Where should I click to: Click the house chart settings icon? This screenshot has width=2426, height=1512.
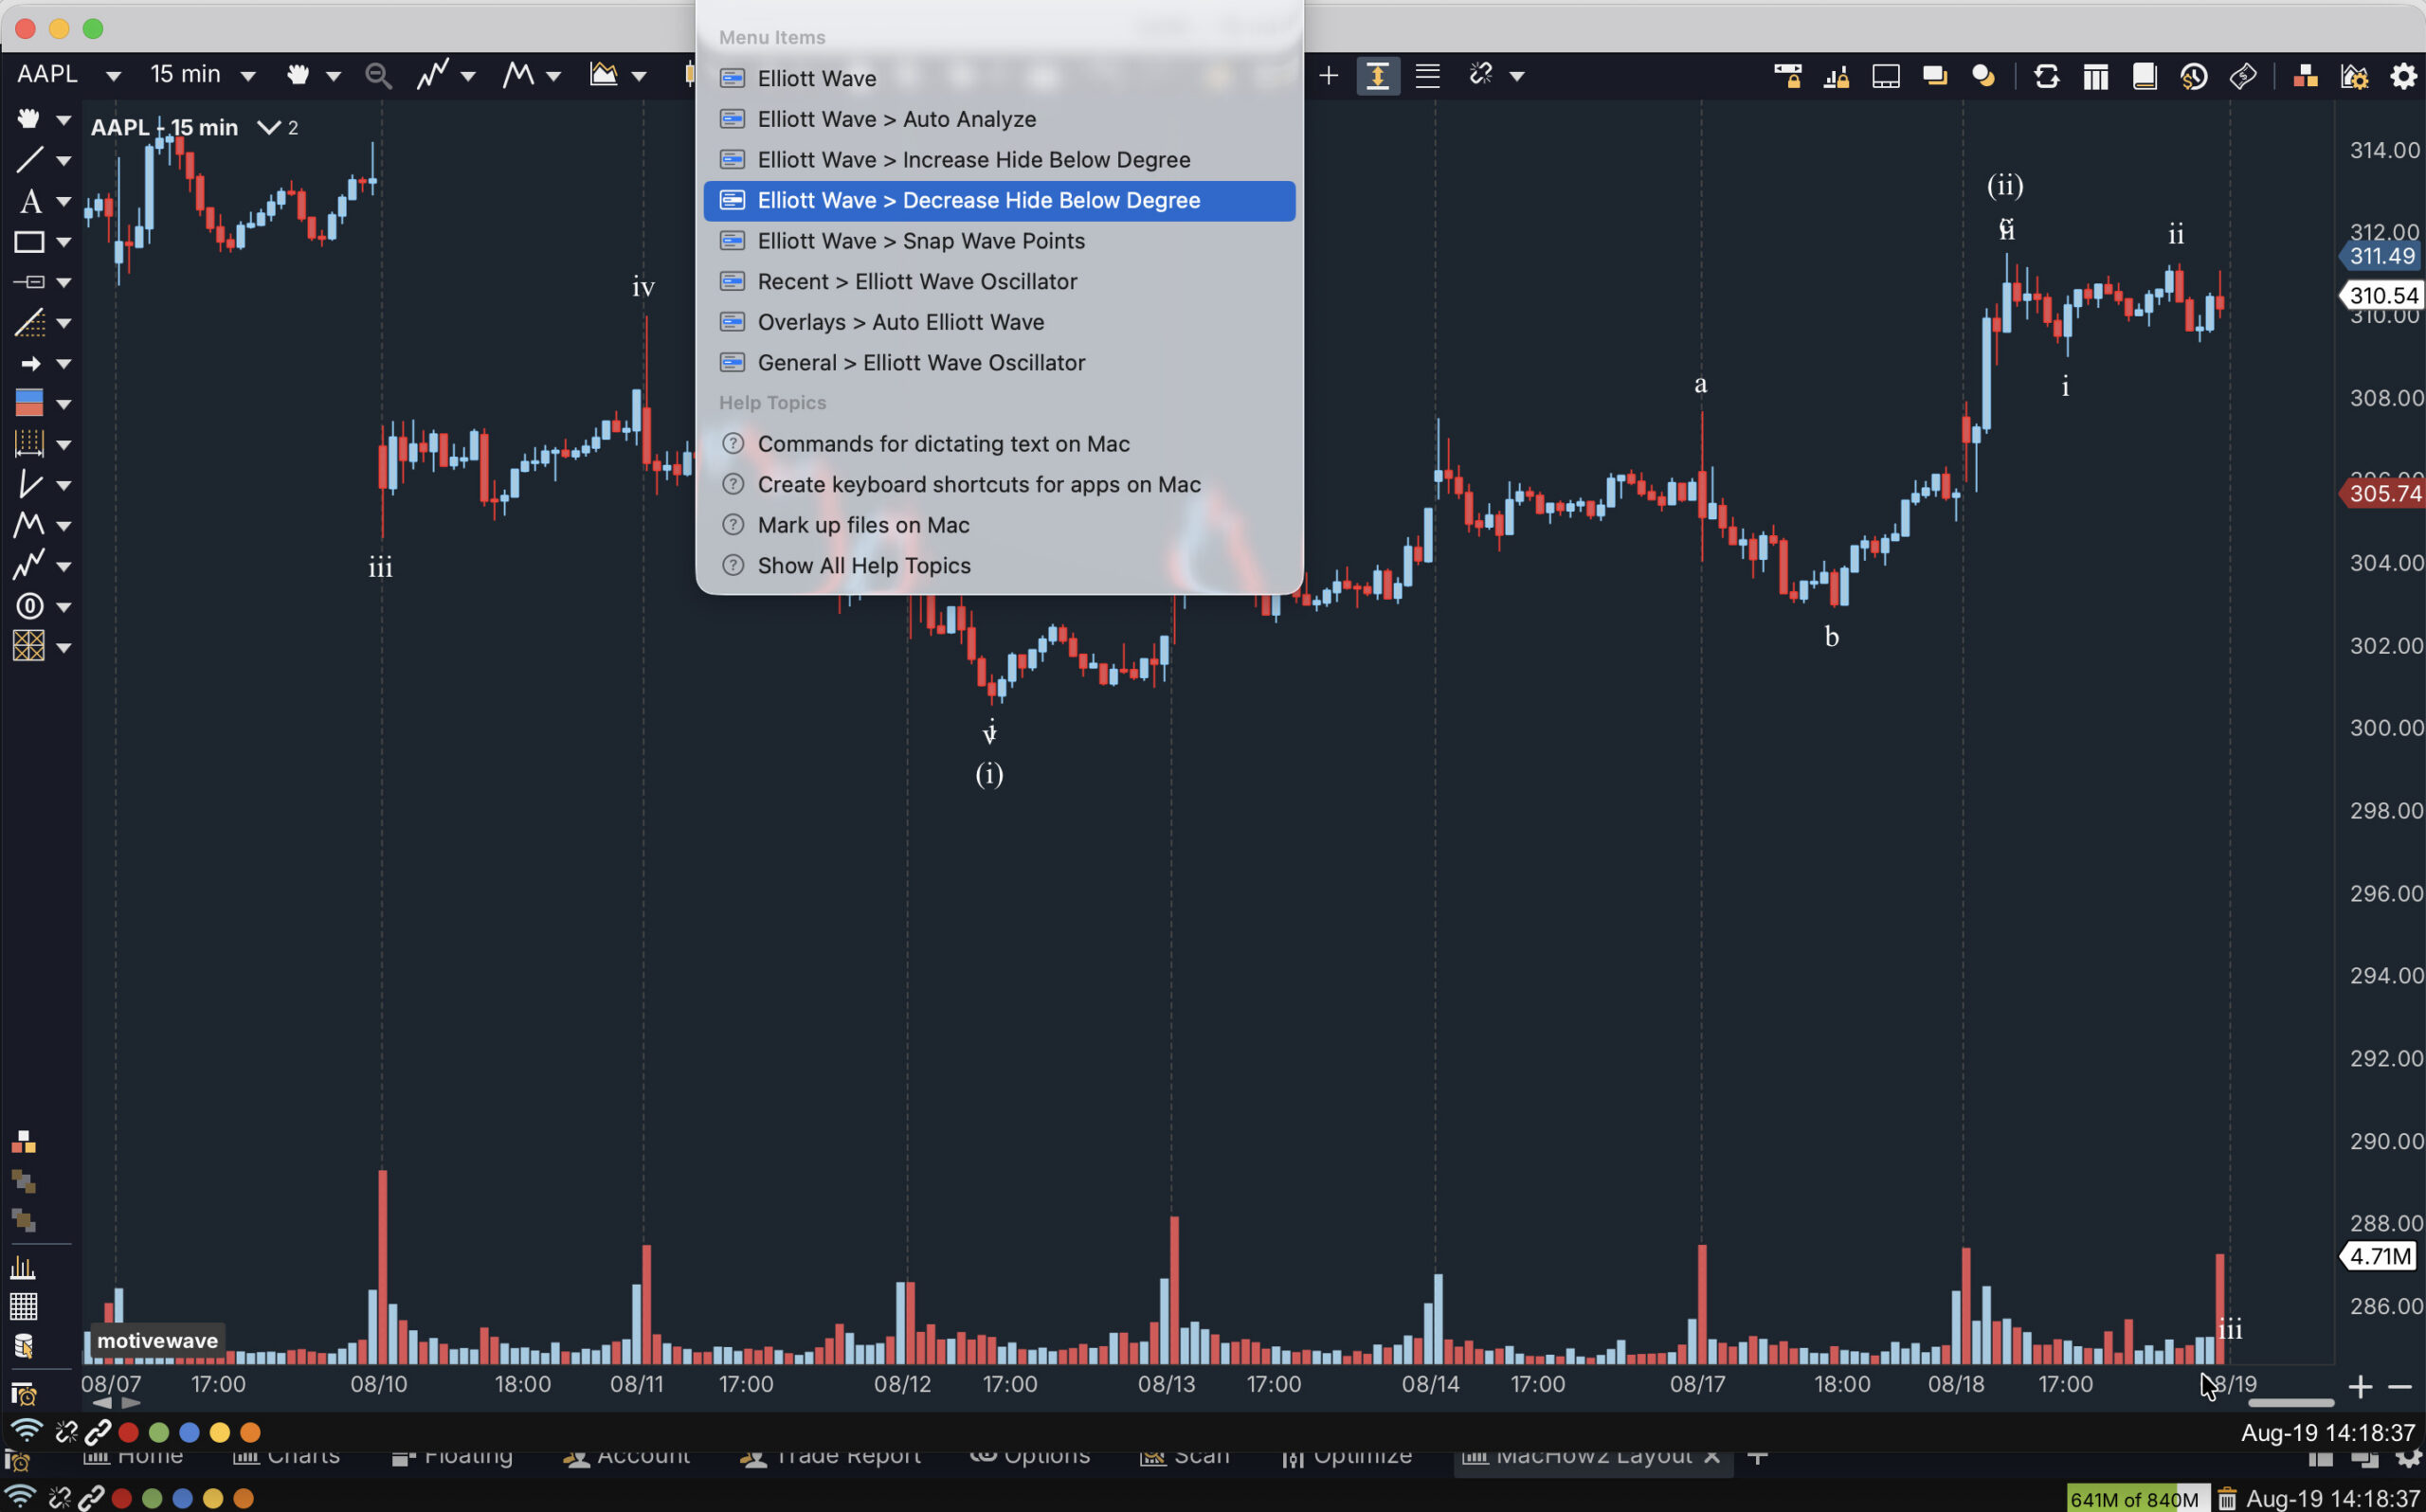2354,76
